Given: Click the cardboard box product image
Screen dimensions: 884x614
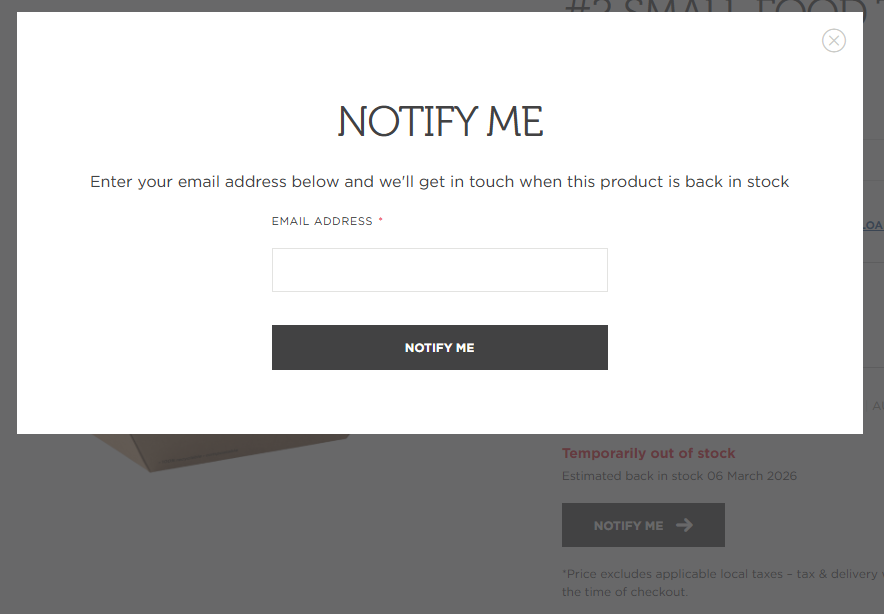Looking at the screenshot, I should tap(220, 450).
